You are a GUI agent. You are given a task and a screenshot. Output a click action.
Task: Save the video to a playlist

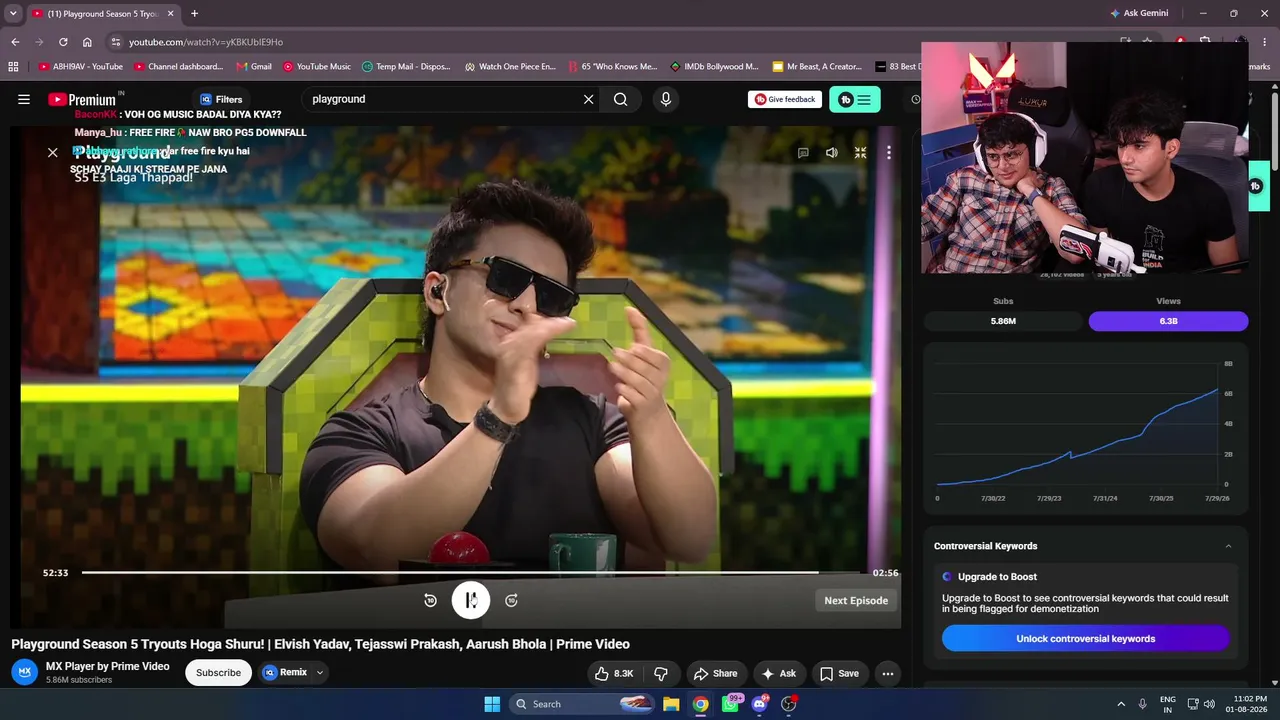click(x=839, y=673)
